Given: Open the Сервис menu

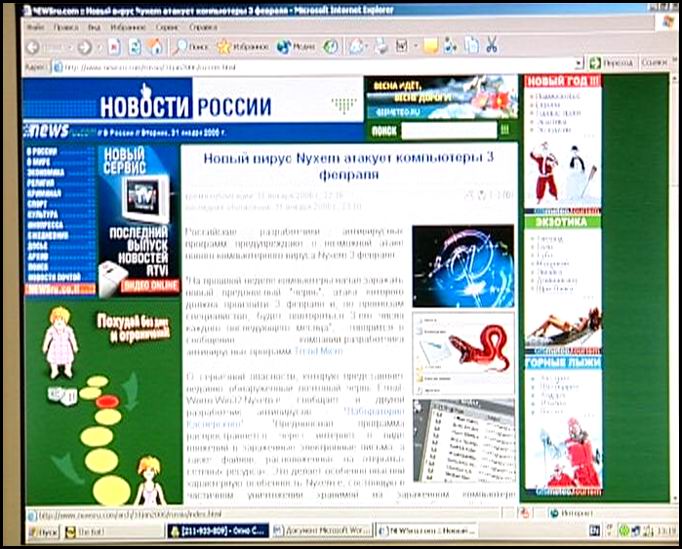Looking at the screenshot, I should pos(167,27).
